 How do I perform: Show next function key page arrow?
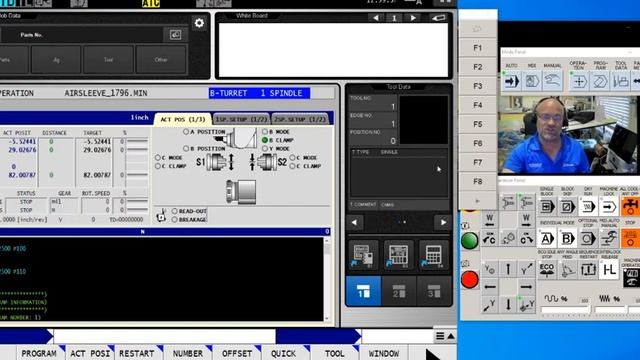(433, 354)
